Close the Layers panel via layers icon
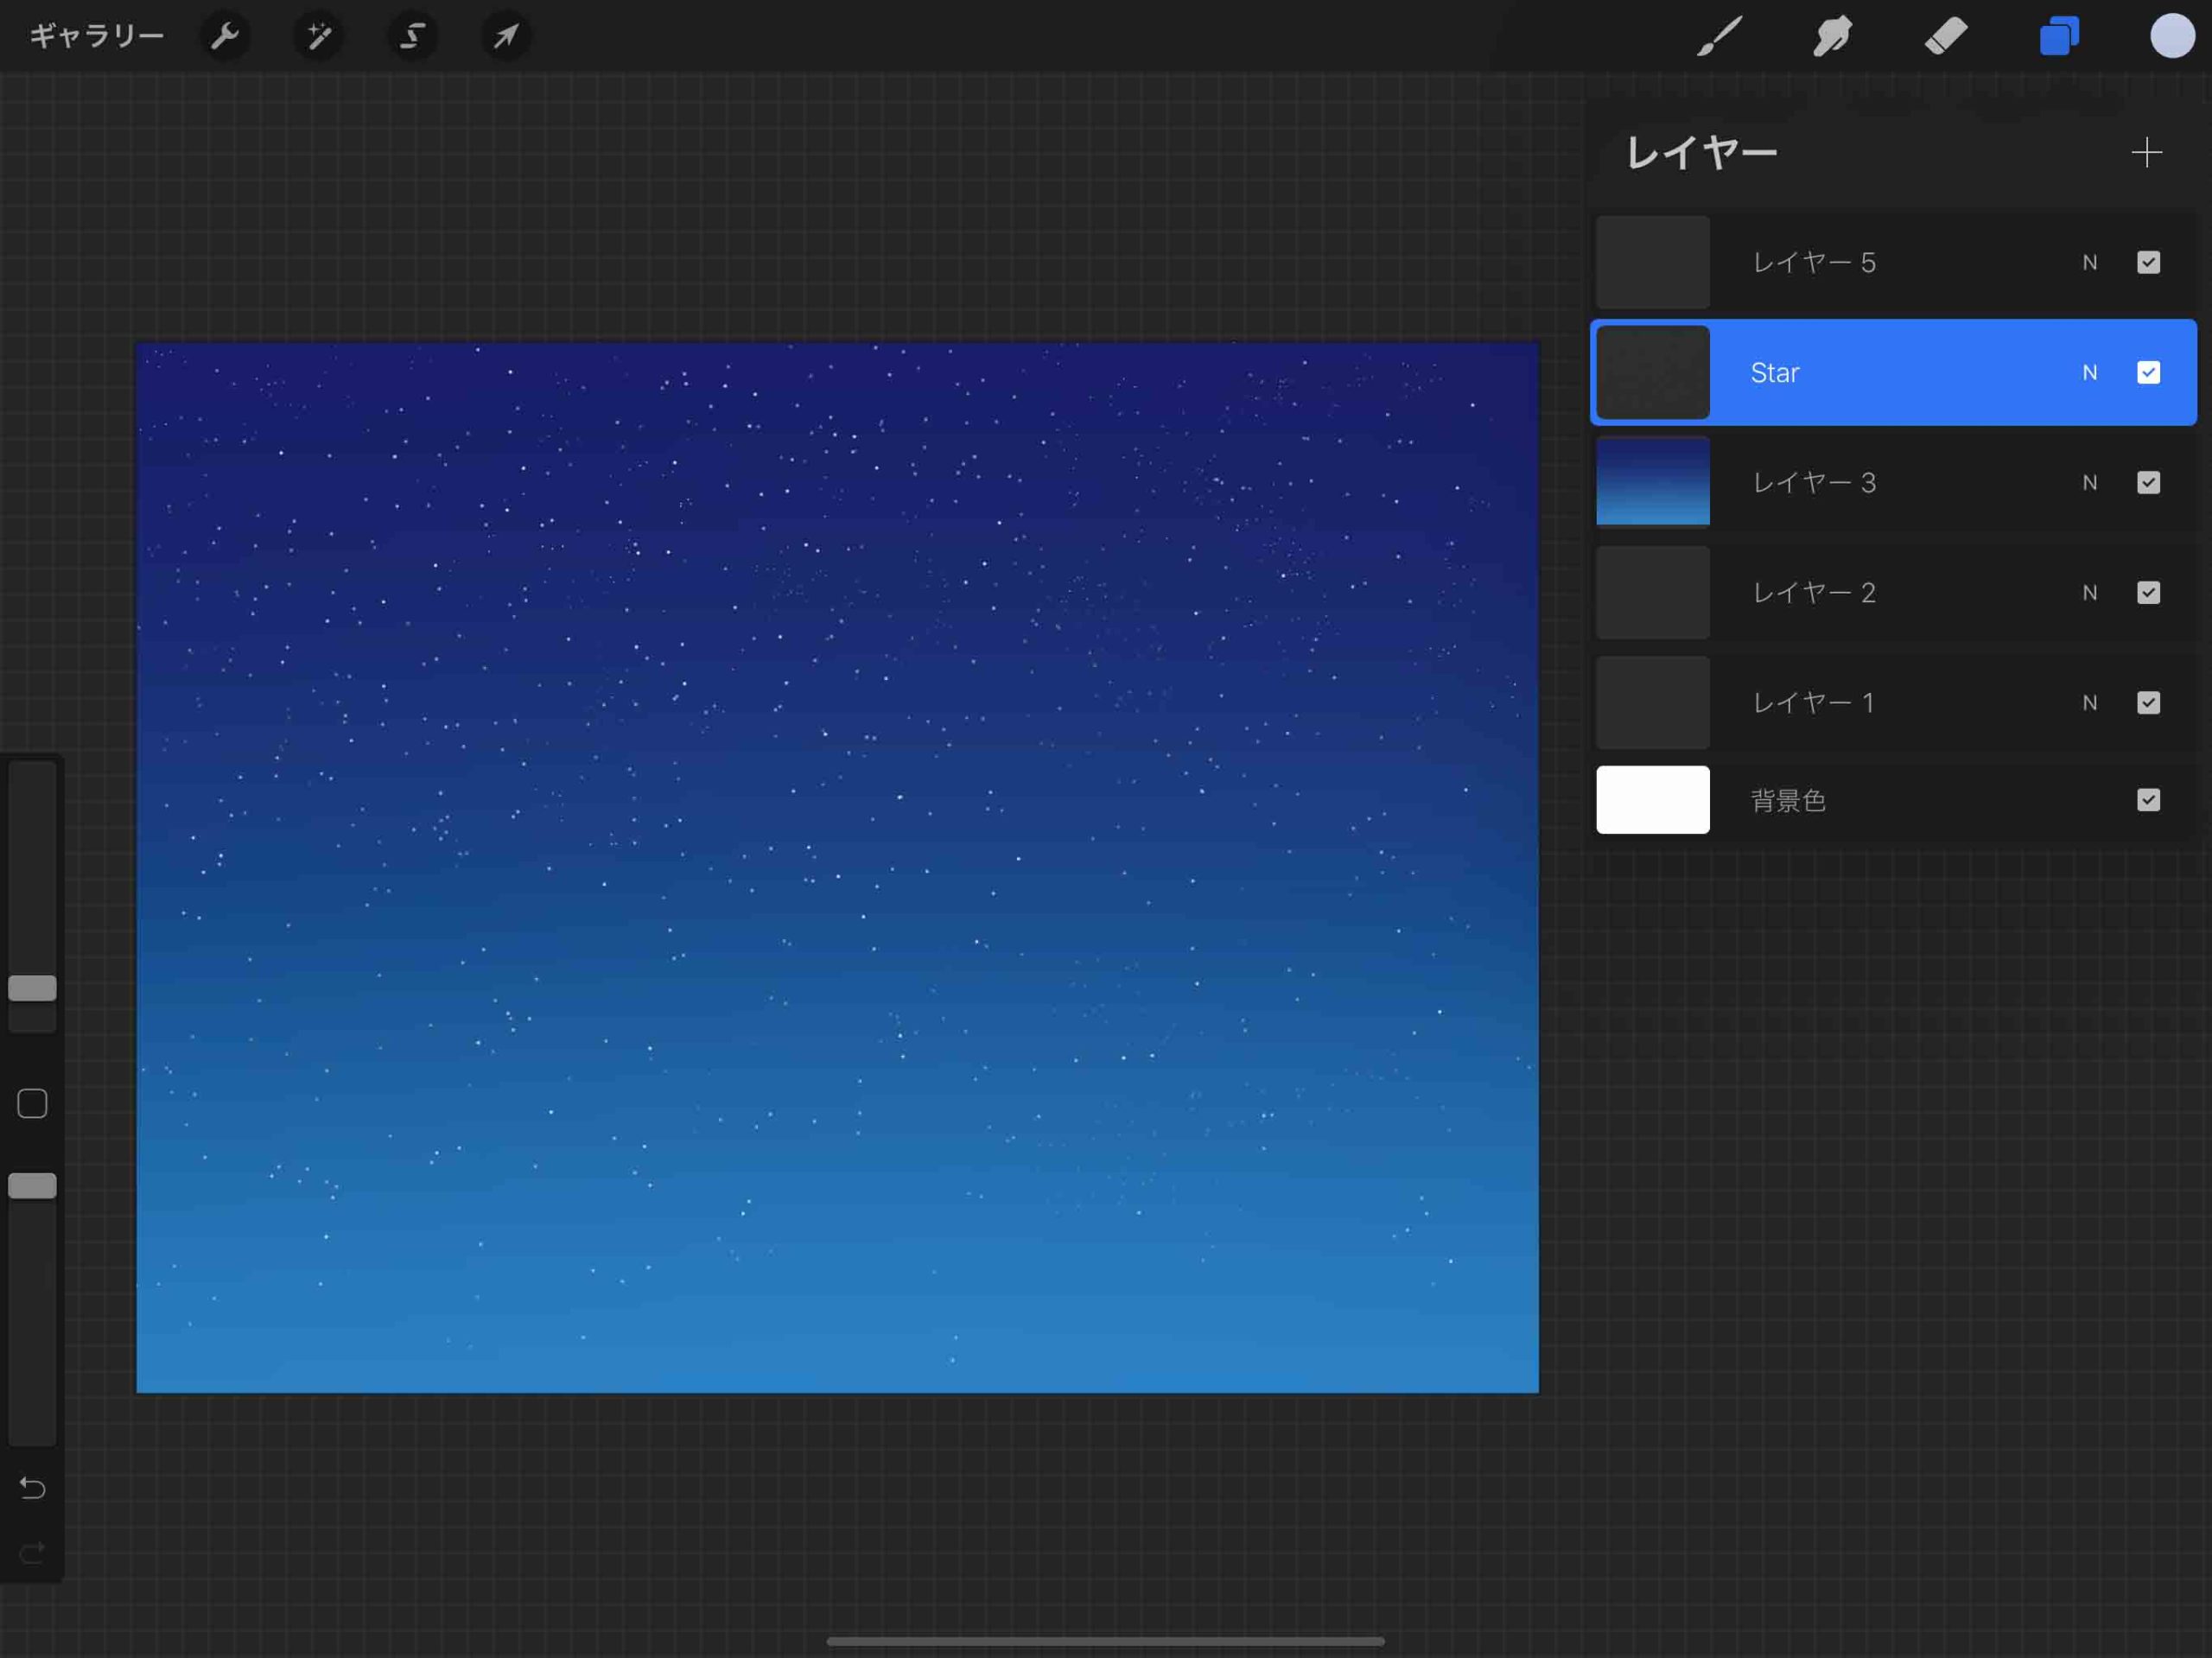Image resolution: width=2212 pixels, height=1658 pixels. (x=2059, y=37)
